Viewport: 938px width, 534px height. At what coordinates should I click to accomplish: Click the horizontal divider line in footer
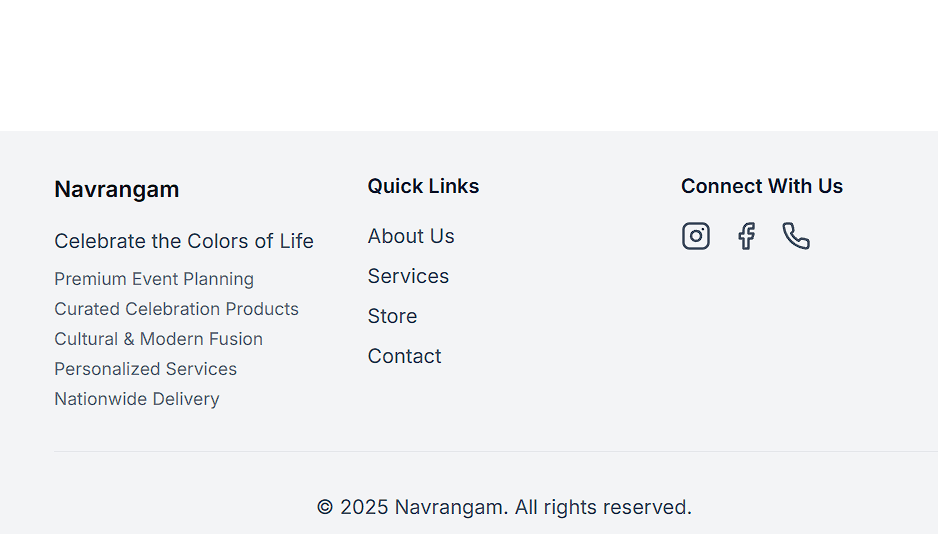[x=496, y=451]
